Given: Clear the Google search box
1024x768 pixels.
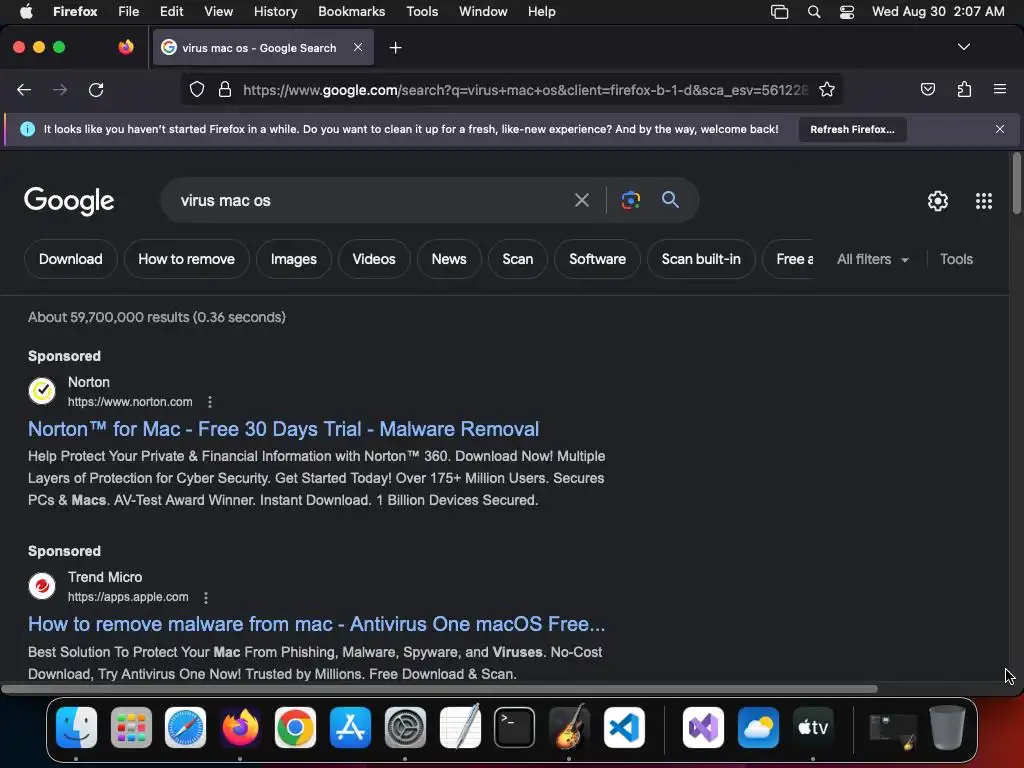Looking at the screenshot, I should [x=581, y=200].
